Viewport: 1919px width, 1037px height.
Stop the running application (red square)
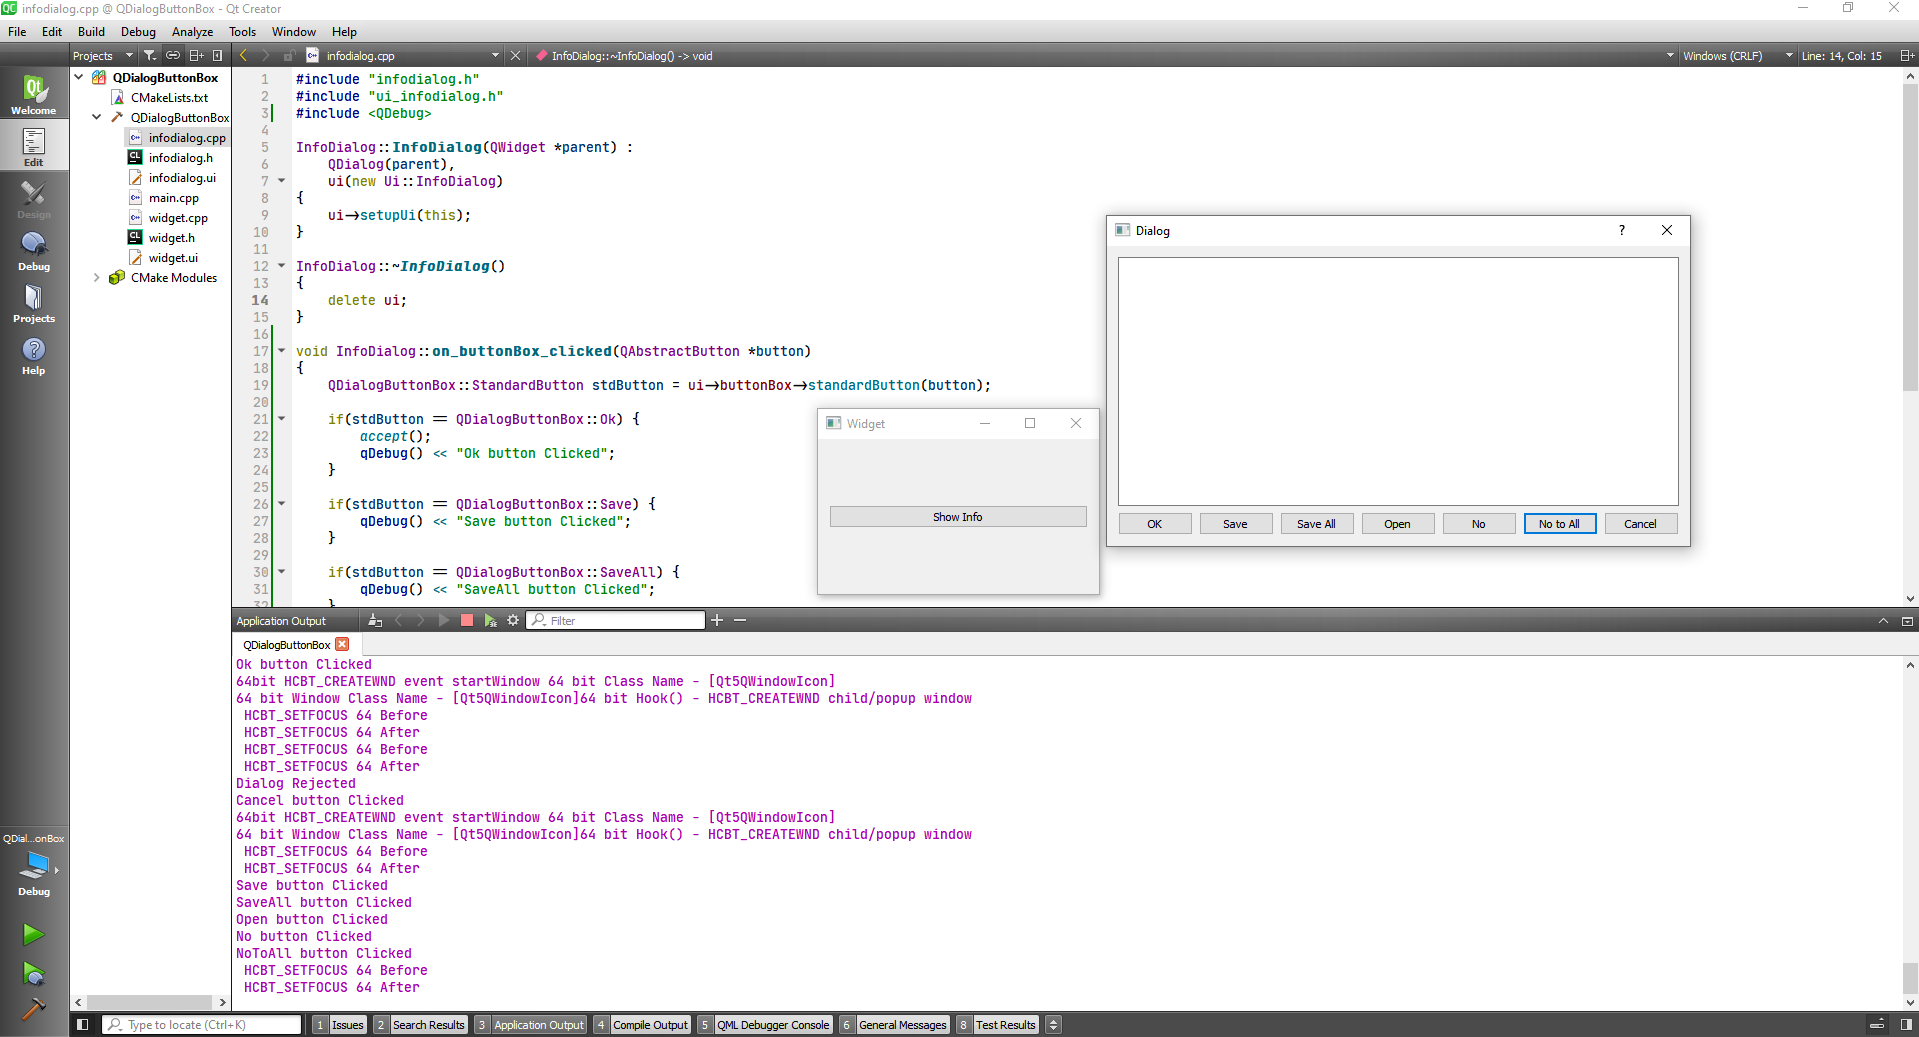[x=466, y=621]
